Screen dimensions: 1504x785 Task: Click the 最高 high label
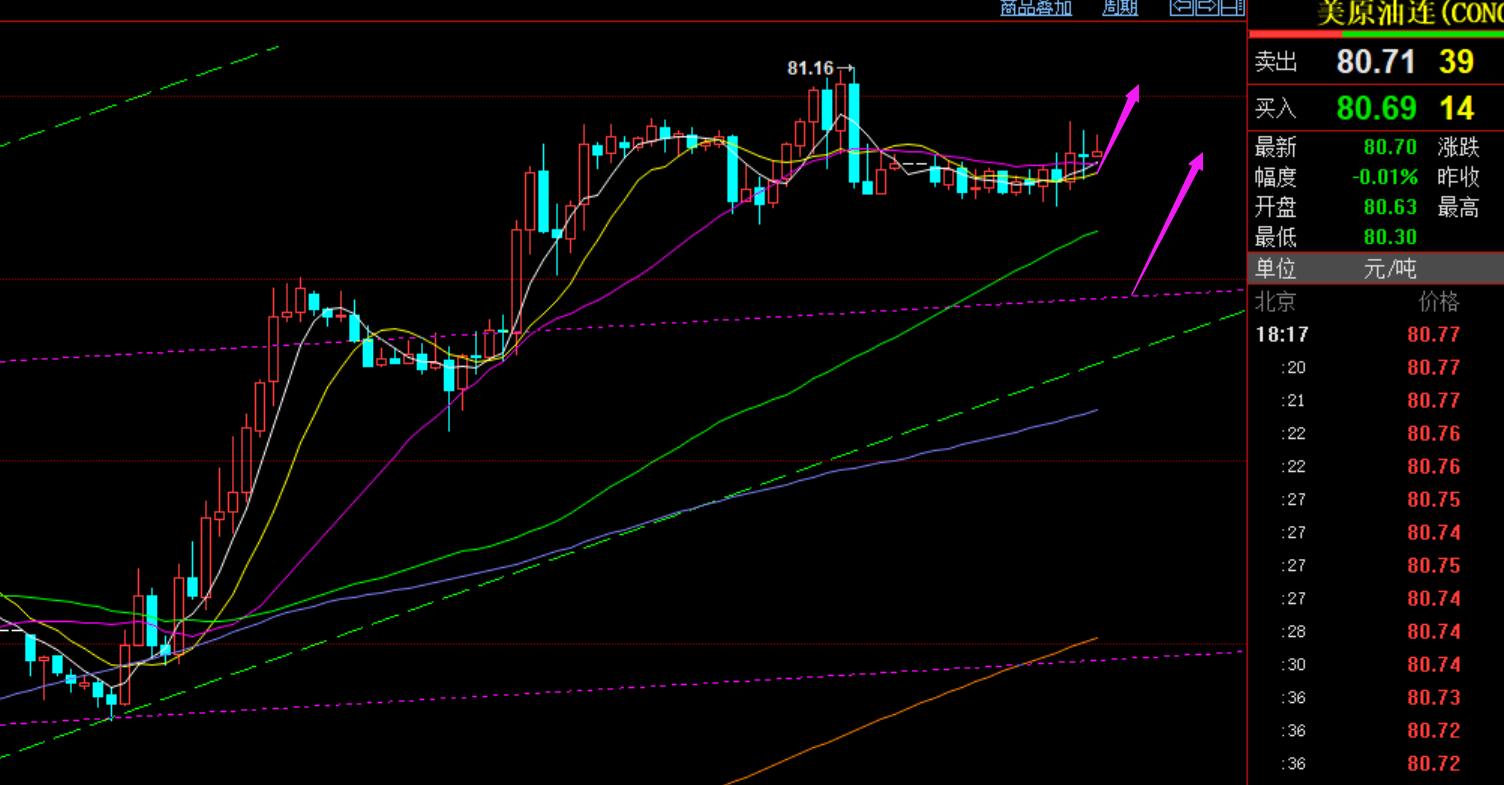pyautogui.click(x=1459, y=208)
